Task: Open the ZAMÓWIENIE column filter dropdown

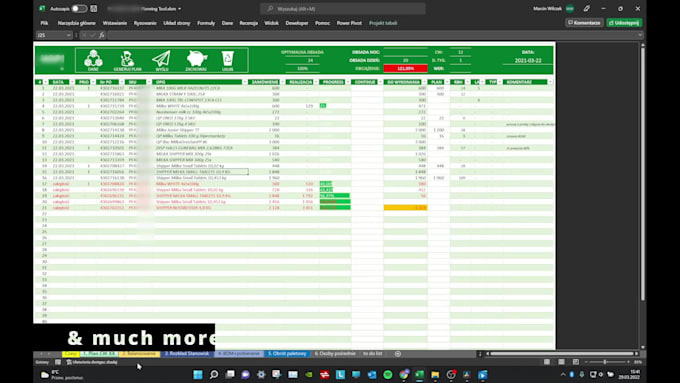Action: 282,82
